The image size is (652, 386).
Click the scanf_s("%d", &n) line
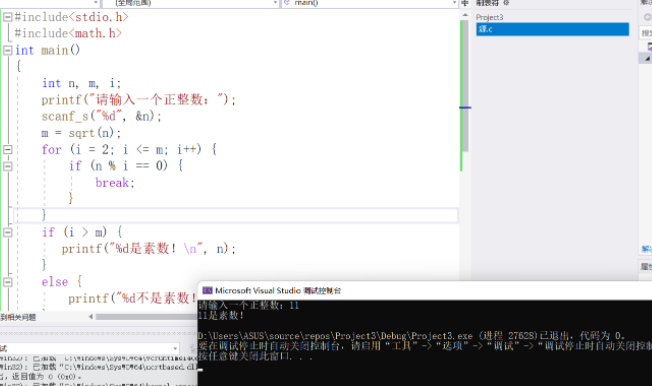point(101,116)
